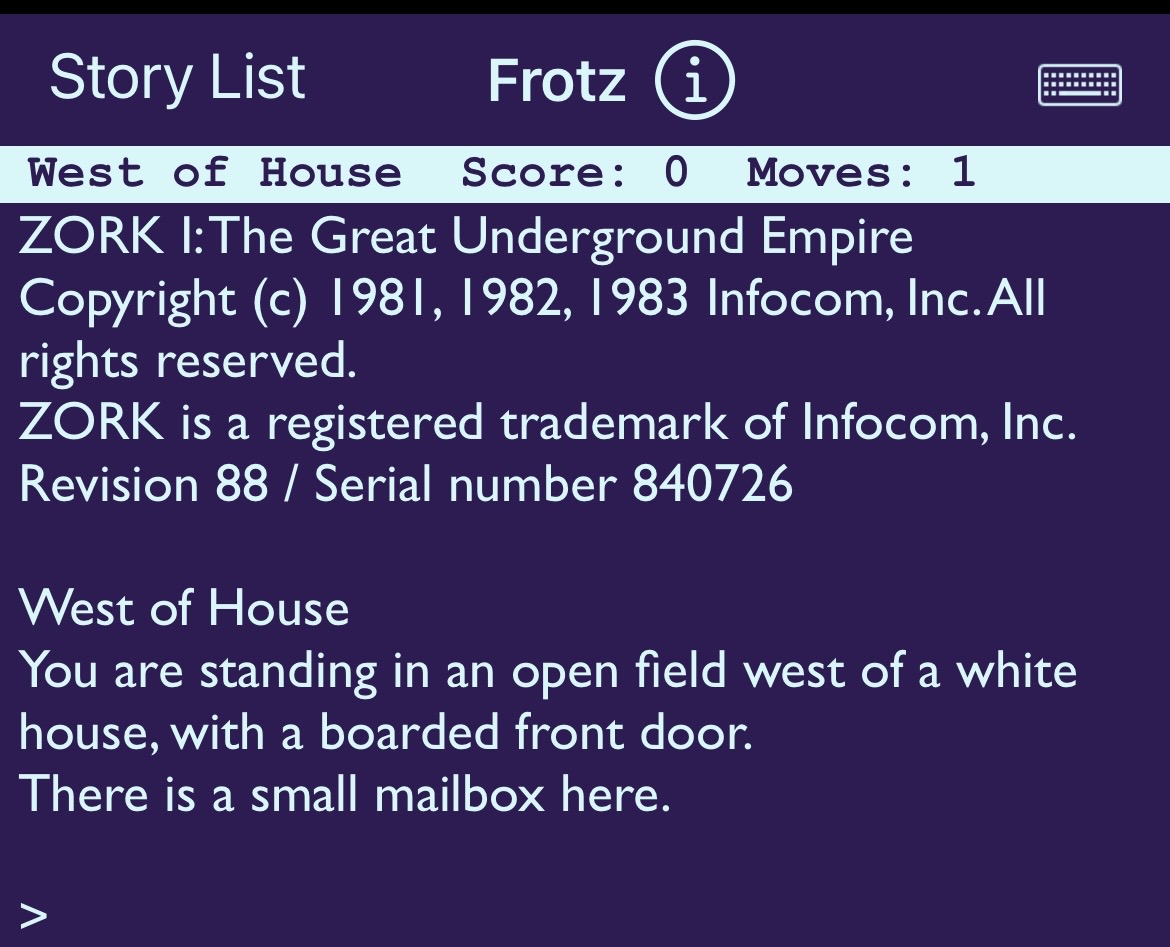
Task: Tap the ZORK registered trademark line
Action: [548, 423]
